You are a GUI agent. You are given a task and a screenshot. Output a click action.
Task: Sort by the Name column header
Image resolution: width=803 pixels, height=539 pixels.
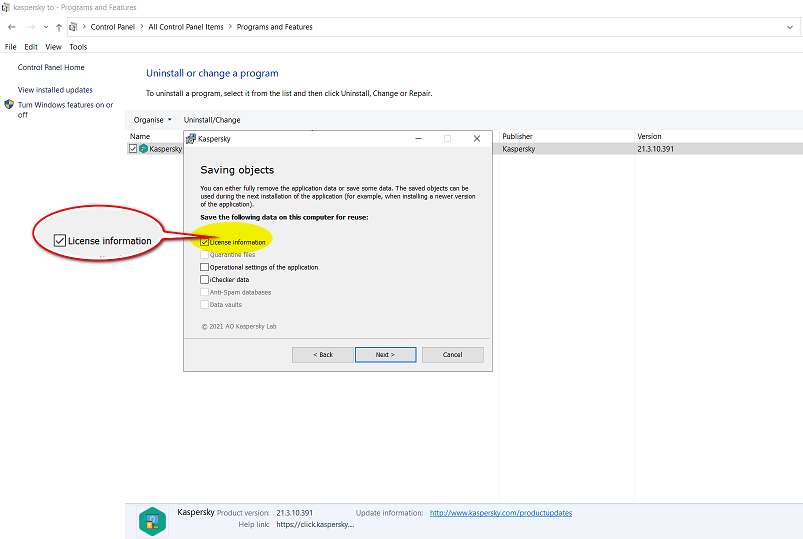click(x=140, y=136)
